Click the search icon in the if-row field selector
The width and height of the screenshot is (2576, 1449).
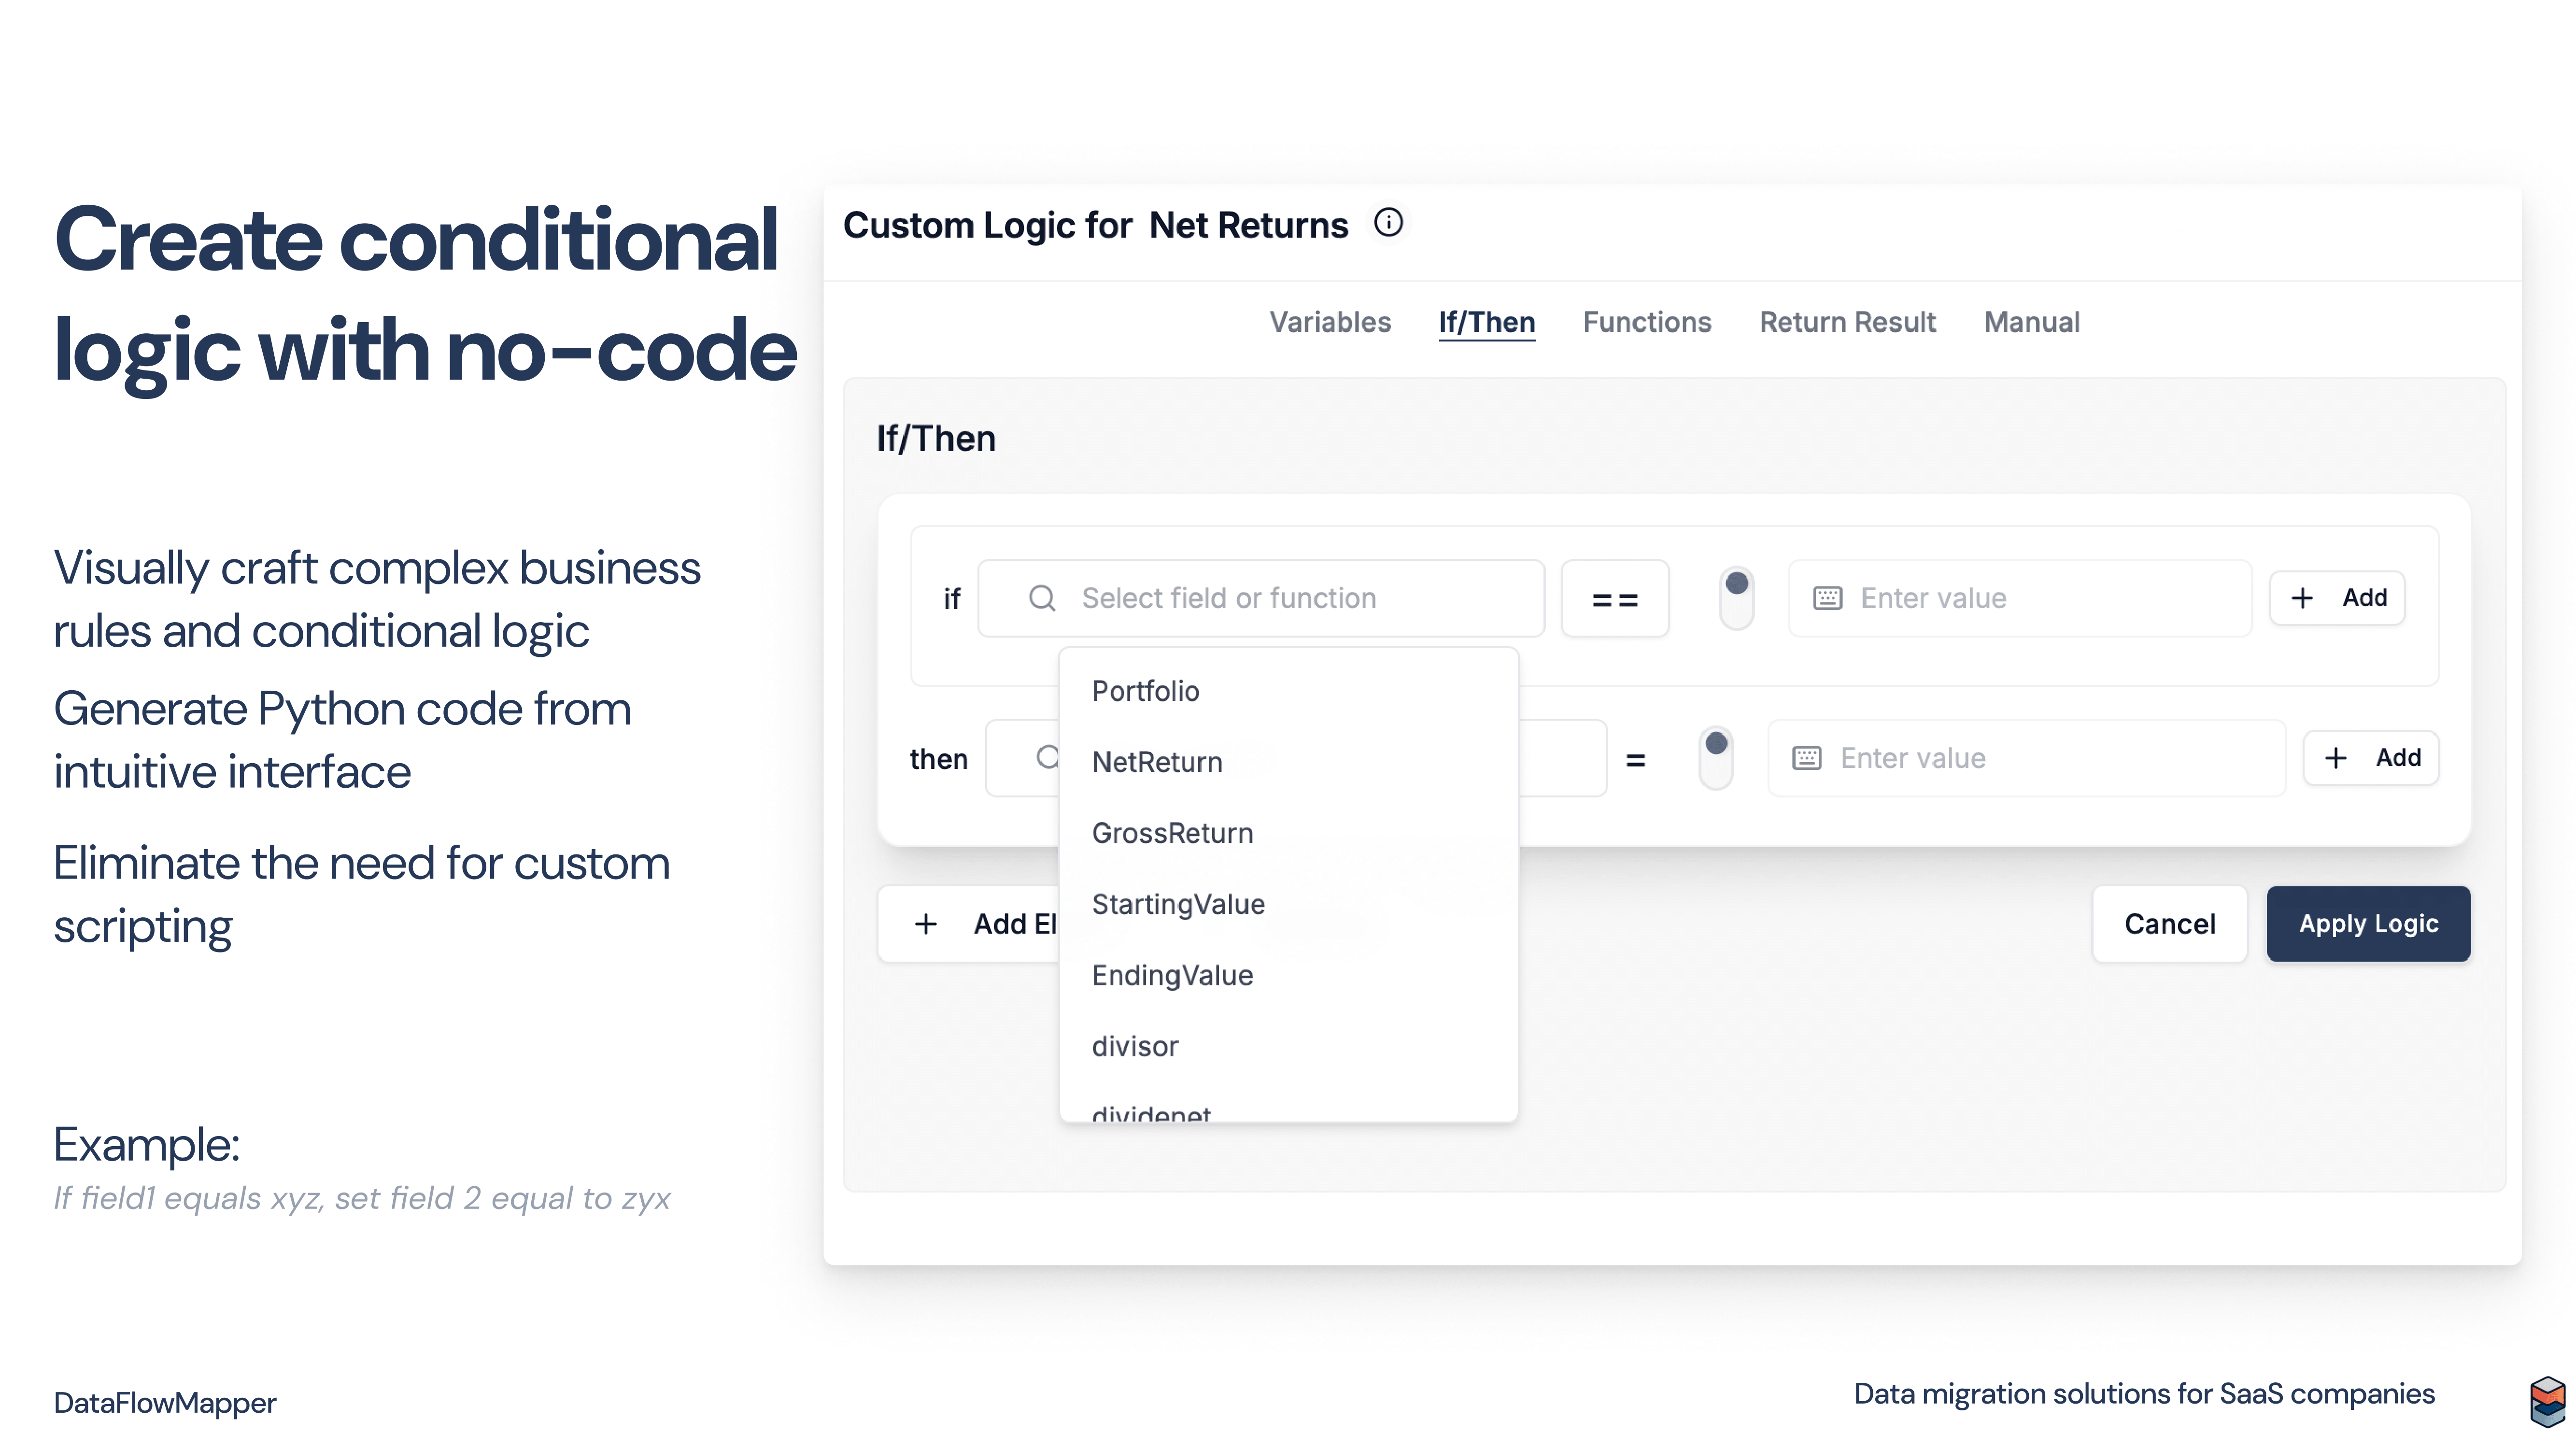[1042, 598]
